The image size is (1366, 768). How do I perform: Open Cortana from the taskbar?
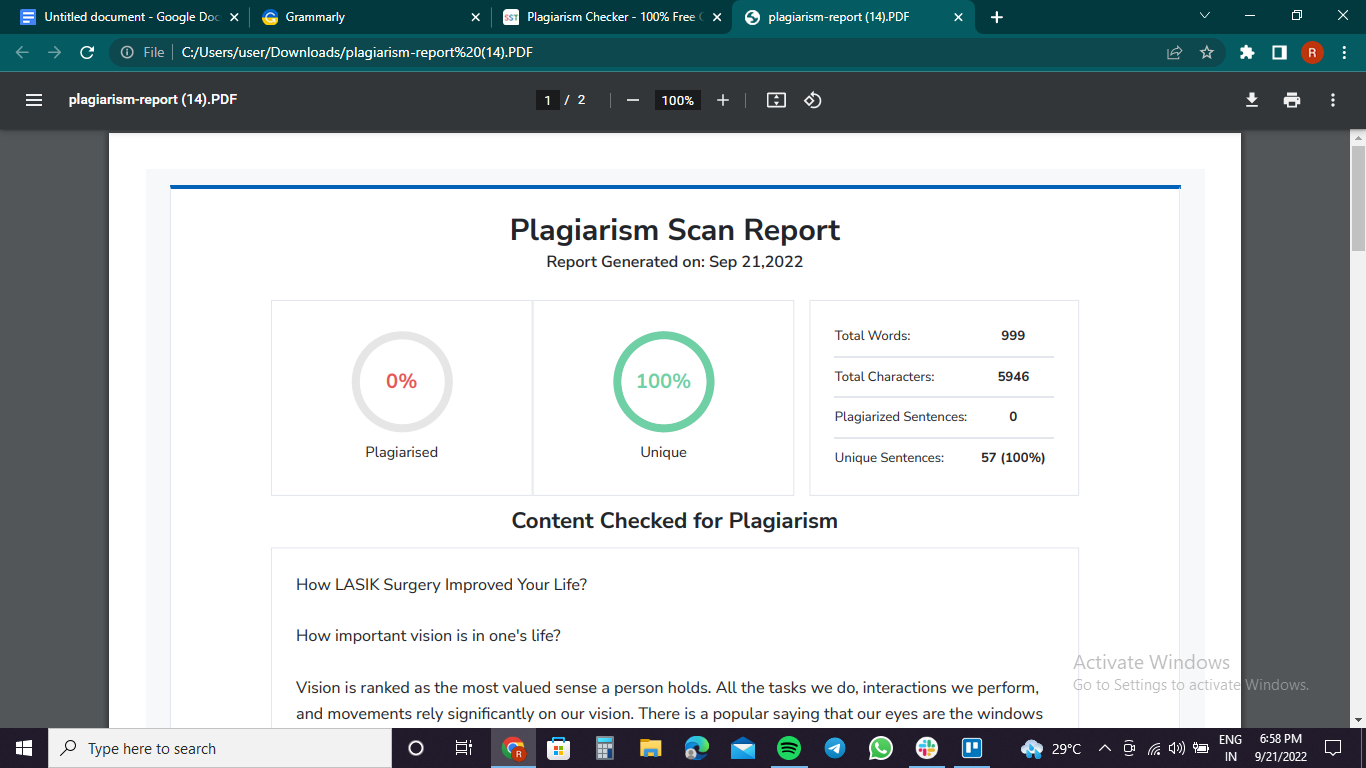tap(416, 748)
